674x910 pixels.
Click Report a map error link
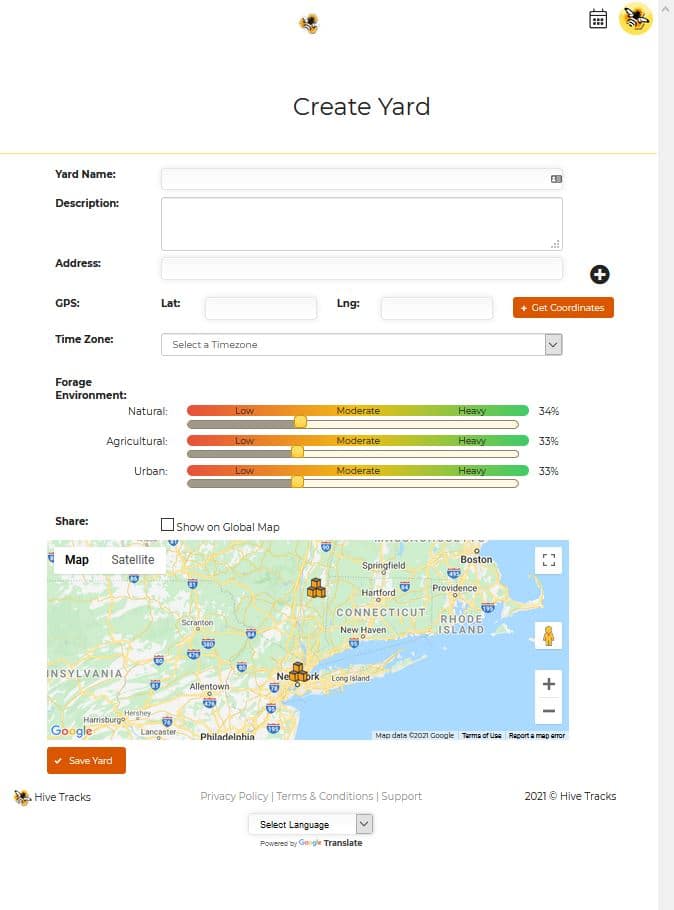pyautogui.click(x=536, y=735)
